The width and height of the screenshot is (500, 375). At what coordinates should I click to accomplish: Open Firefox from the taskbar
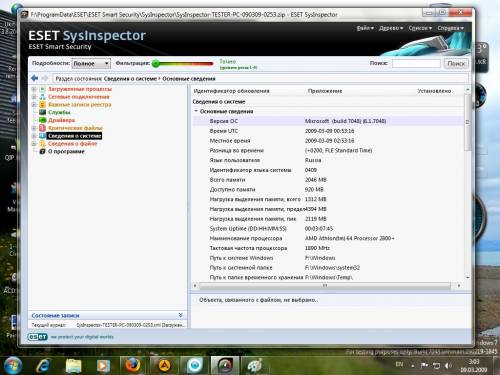[132, 365]
